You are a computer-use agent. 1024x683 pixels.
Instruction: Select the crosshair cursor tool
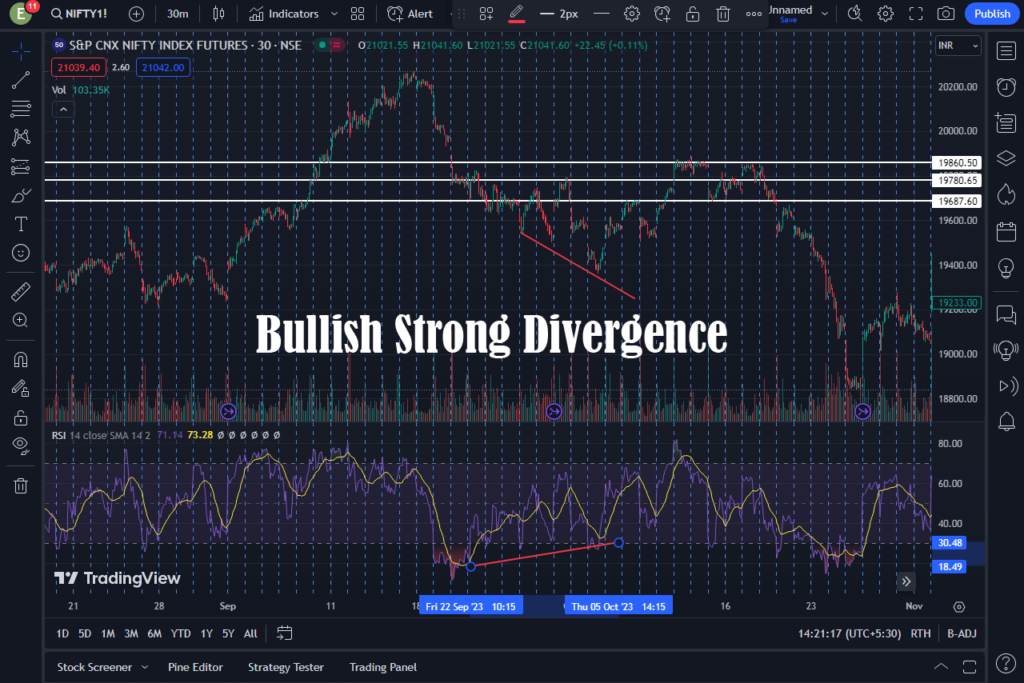[x=21, y=51]
